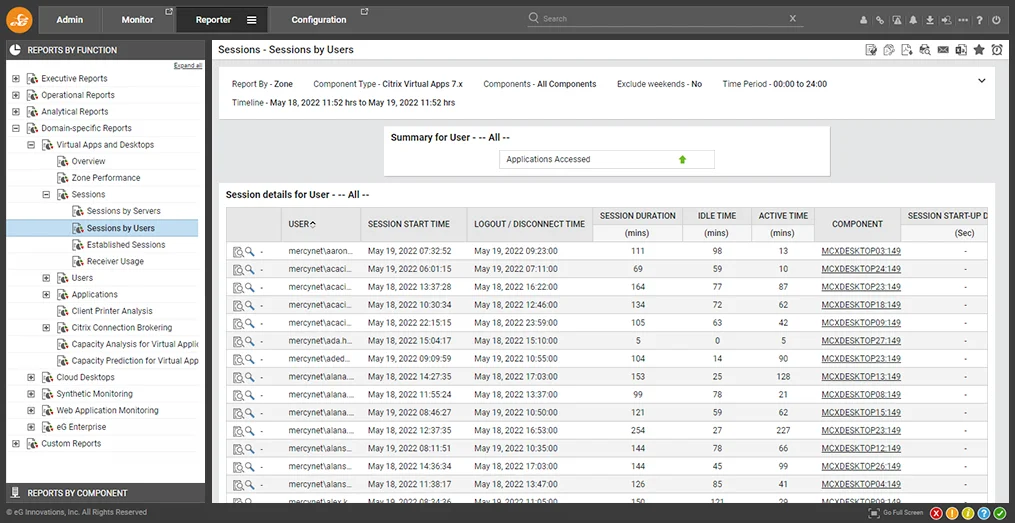This screenshot has width=1015, height=523.
Task: Click the magnifier icon in aaron row
Action: click(249, 251)
